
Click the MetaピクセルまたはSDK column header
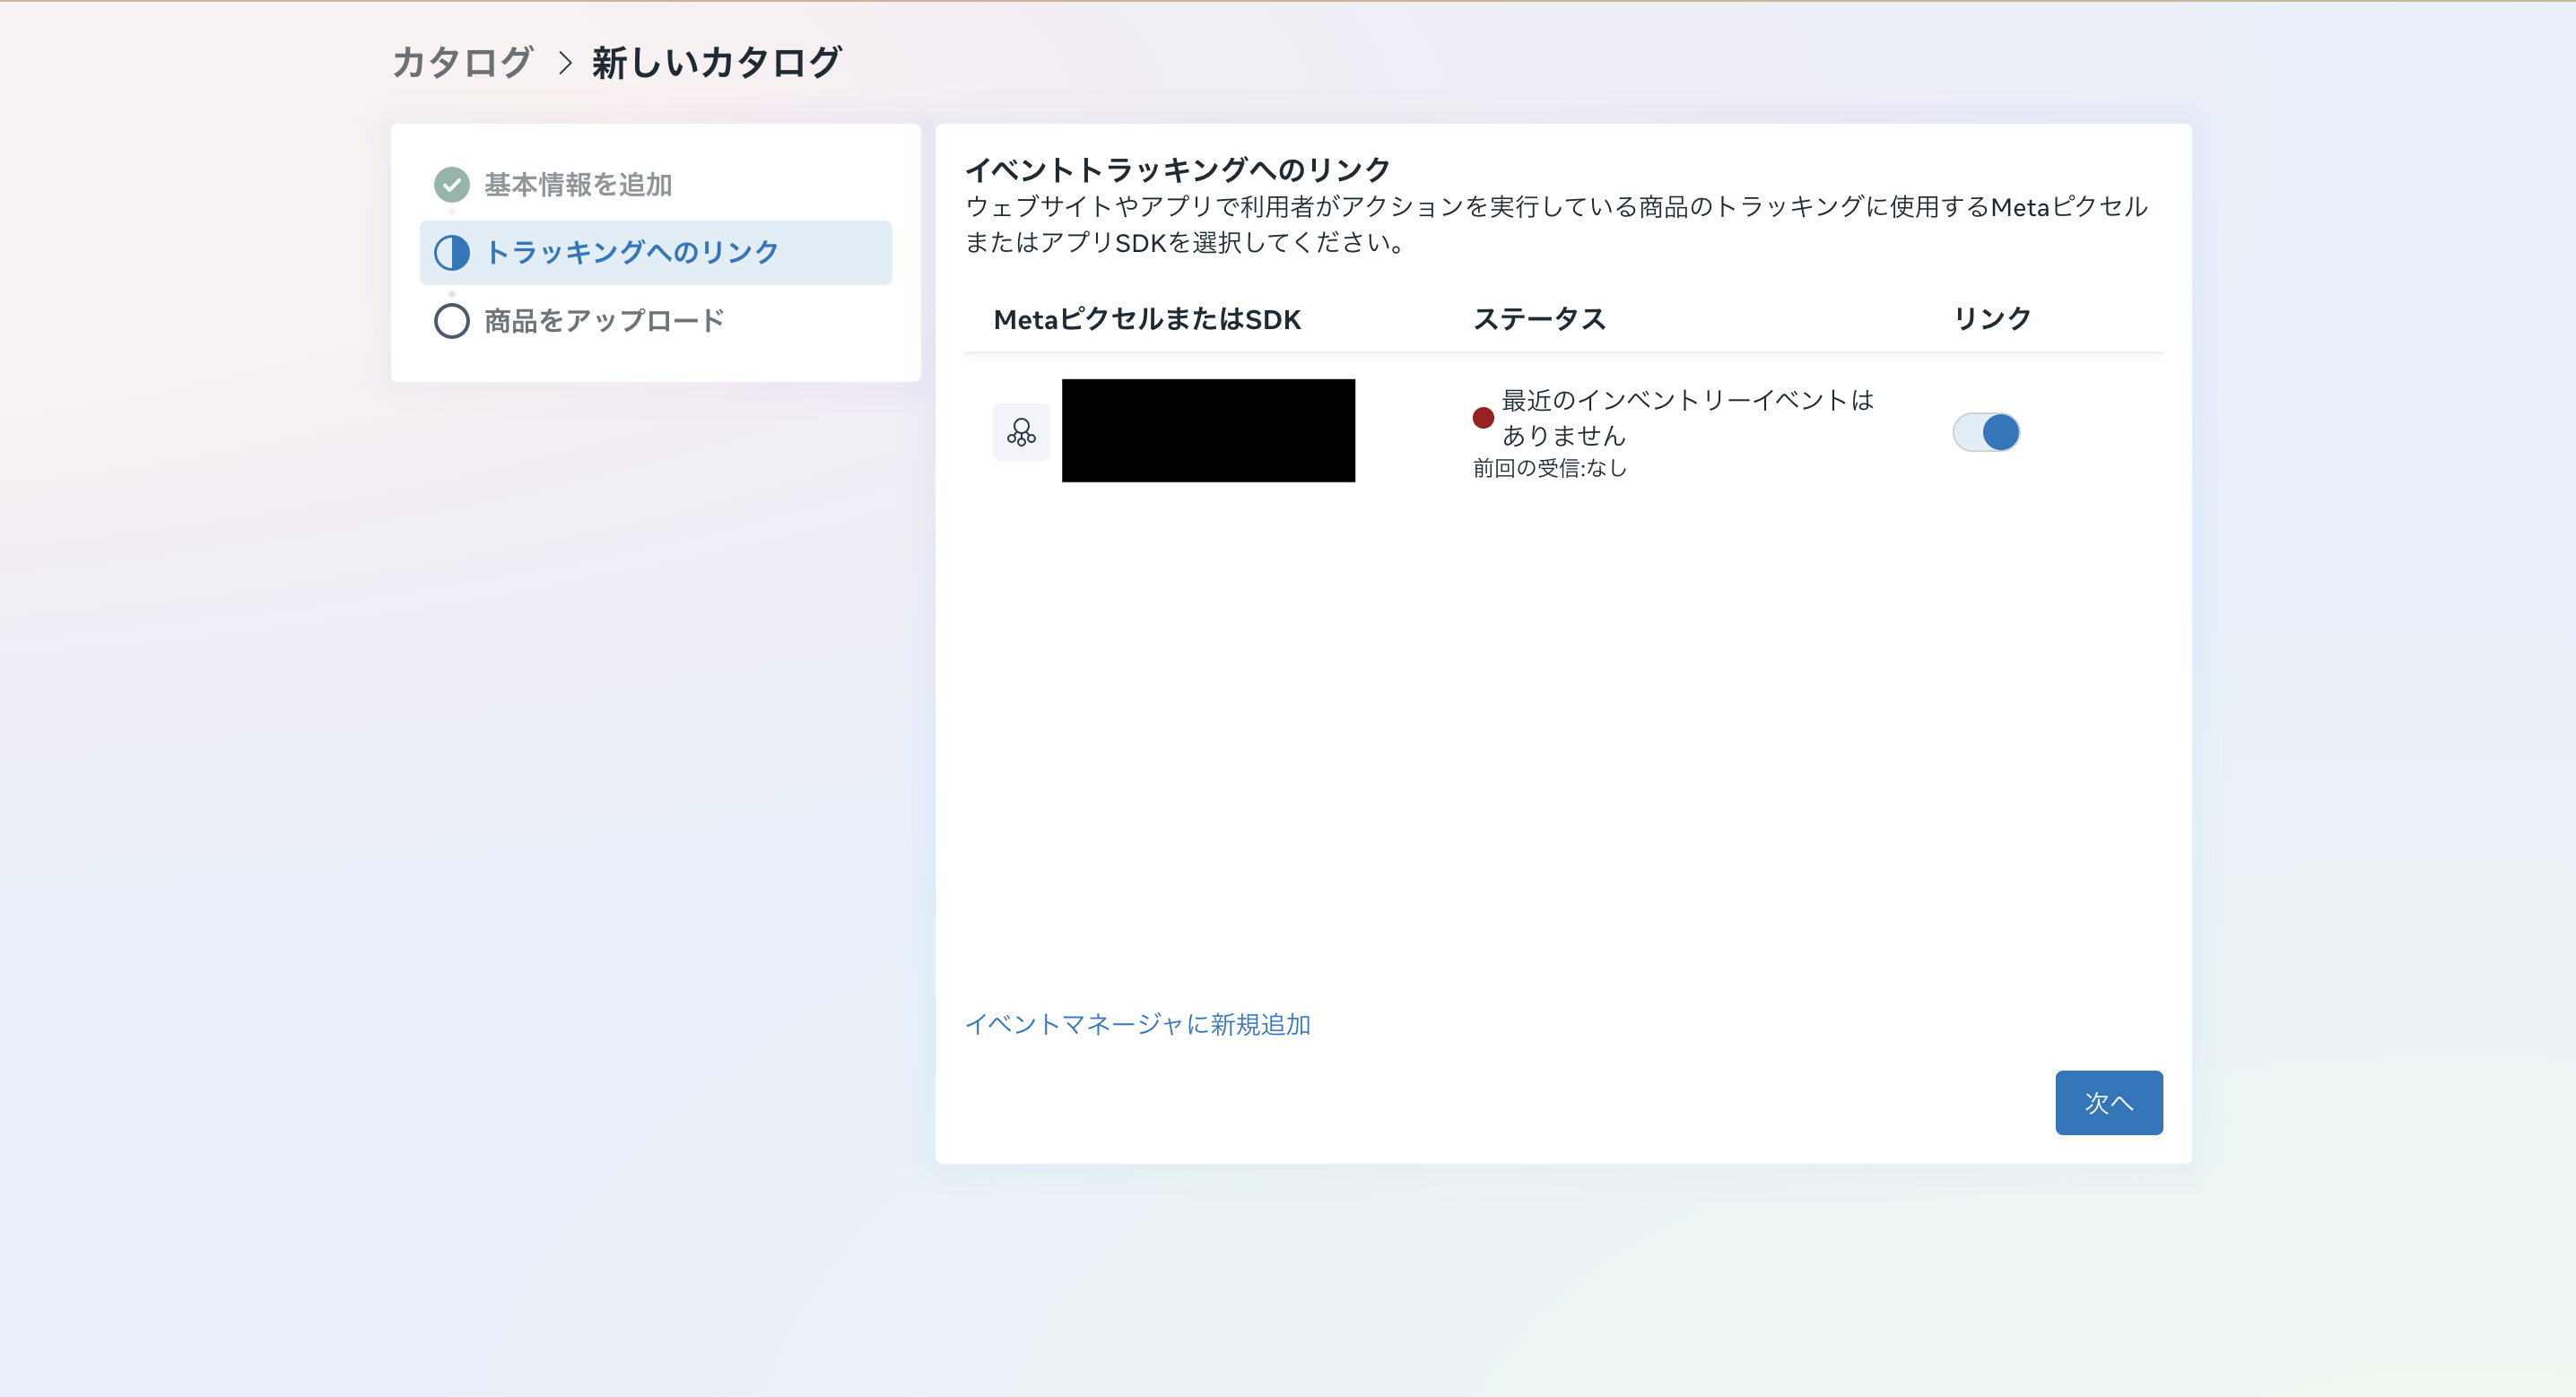click(x=1147, y=319)
